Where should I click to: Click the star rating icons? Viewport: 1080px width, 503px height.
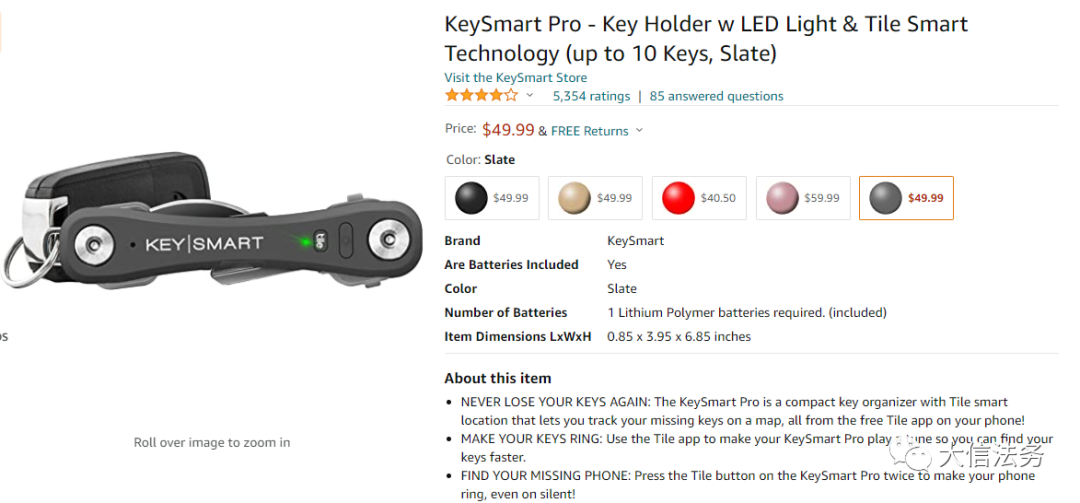point(481,96)
